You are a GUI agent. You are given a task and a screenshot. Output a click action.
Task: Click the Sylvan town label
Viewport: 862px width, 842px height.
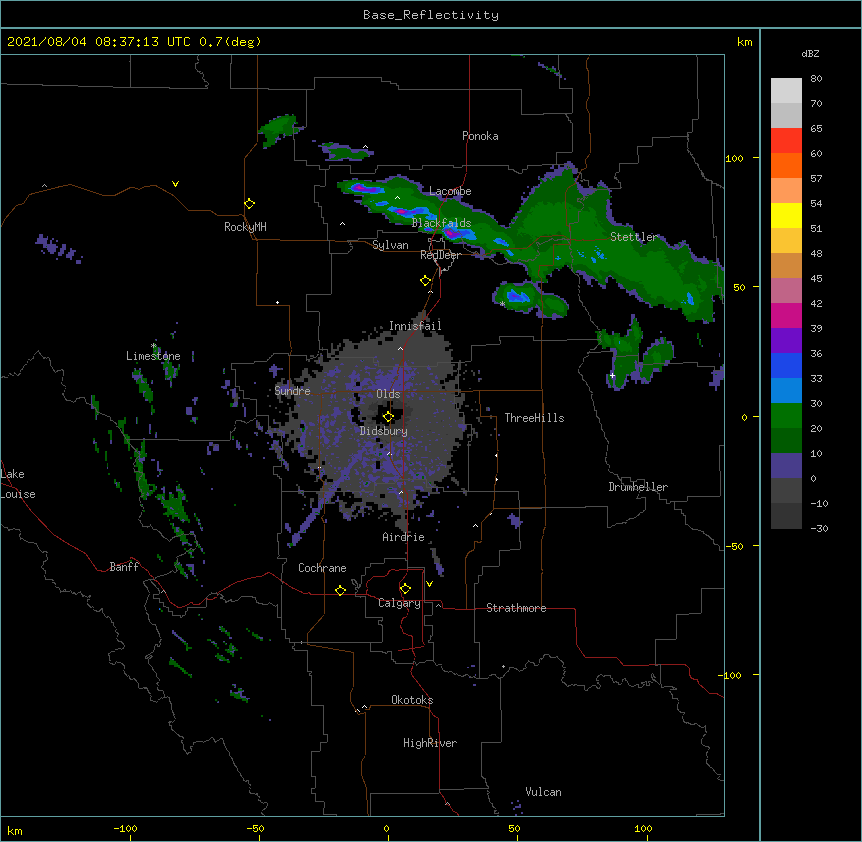coord(390,245)
